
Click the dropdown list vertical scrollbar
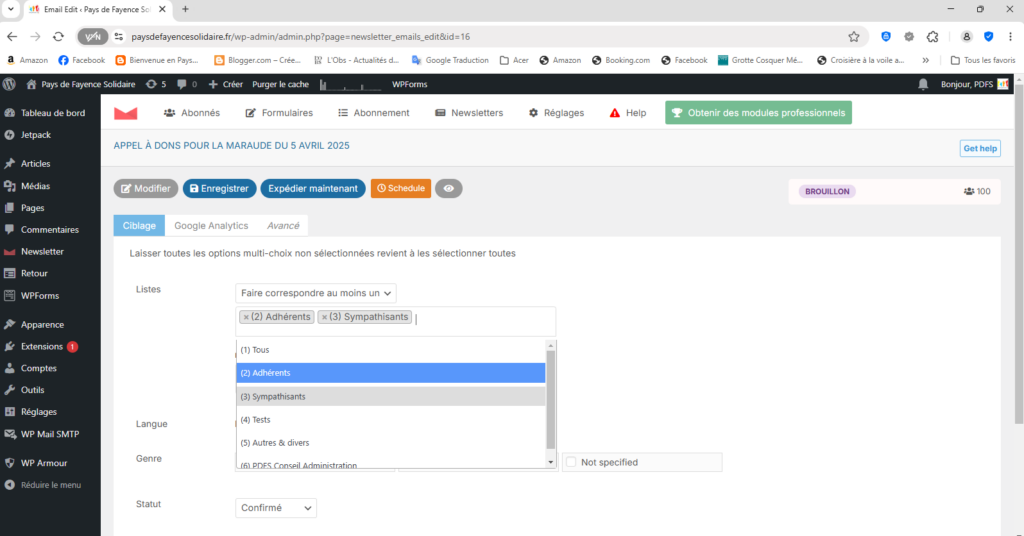550,400
